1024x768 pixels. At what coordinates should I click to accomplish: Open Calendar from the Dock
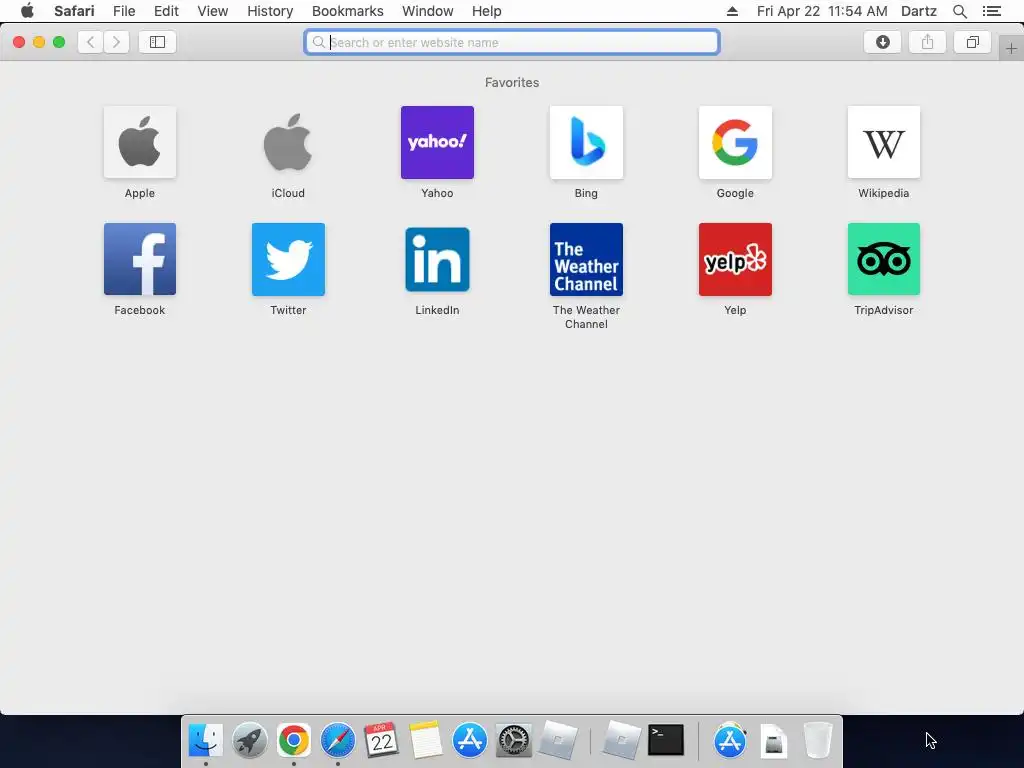click(x=381, y=741)
